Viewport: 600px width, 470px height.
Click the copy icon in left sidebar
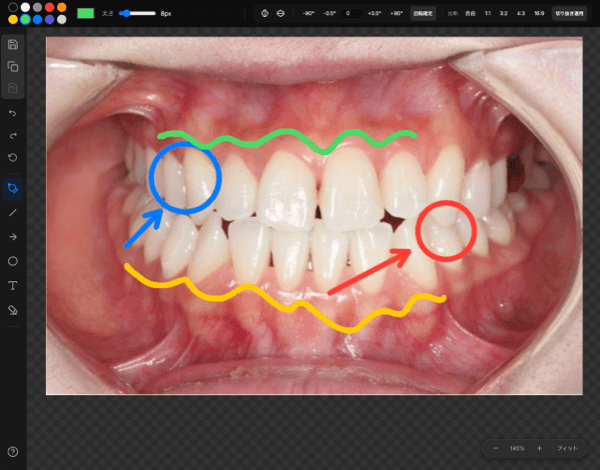[13, 67]
